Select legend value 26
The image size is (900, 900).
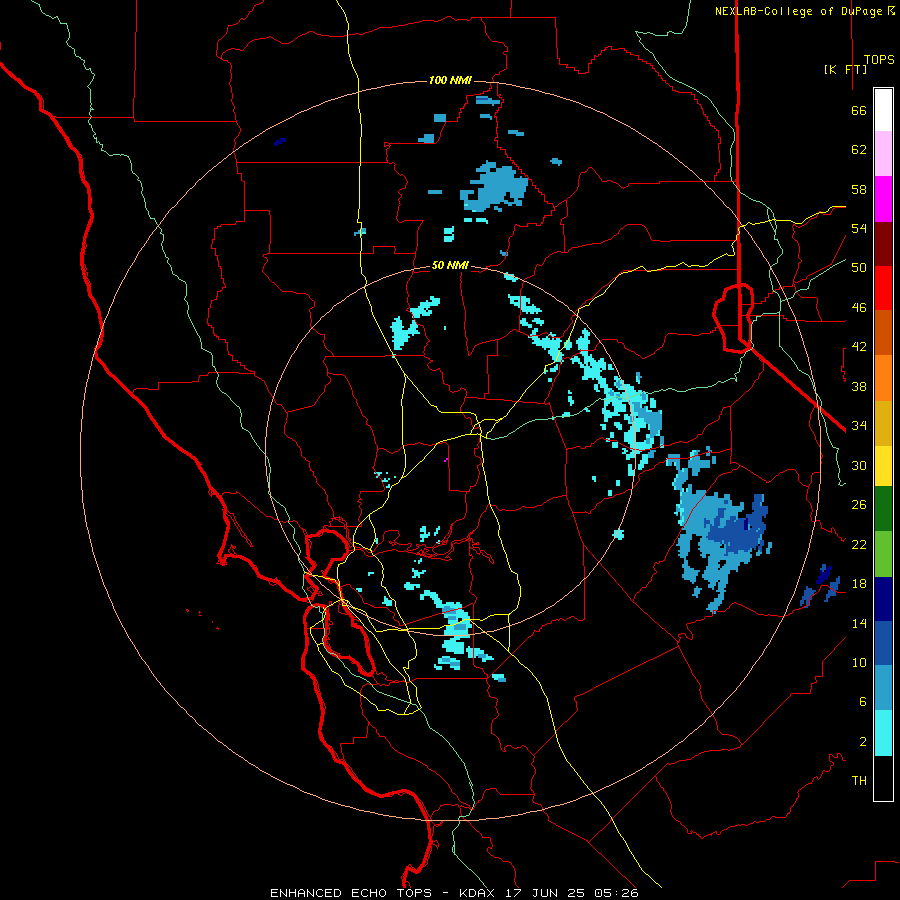click(x=859, y=505)
